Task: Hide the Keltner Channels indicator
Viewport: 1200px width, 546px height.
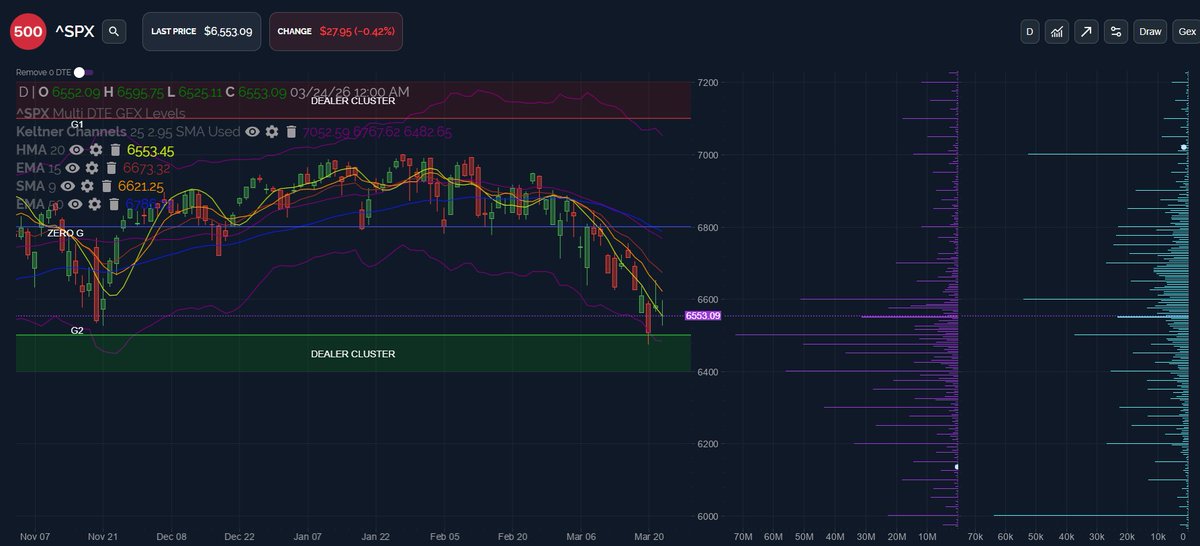Action: [253, 132]
